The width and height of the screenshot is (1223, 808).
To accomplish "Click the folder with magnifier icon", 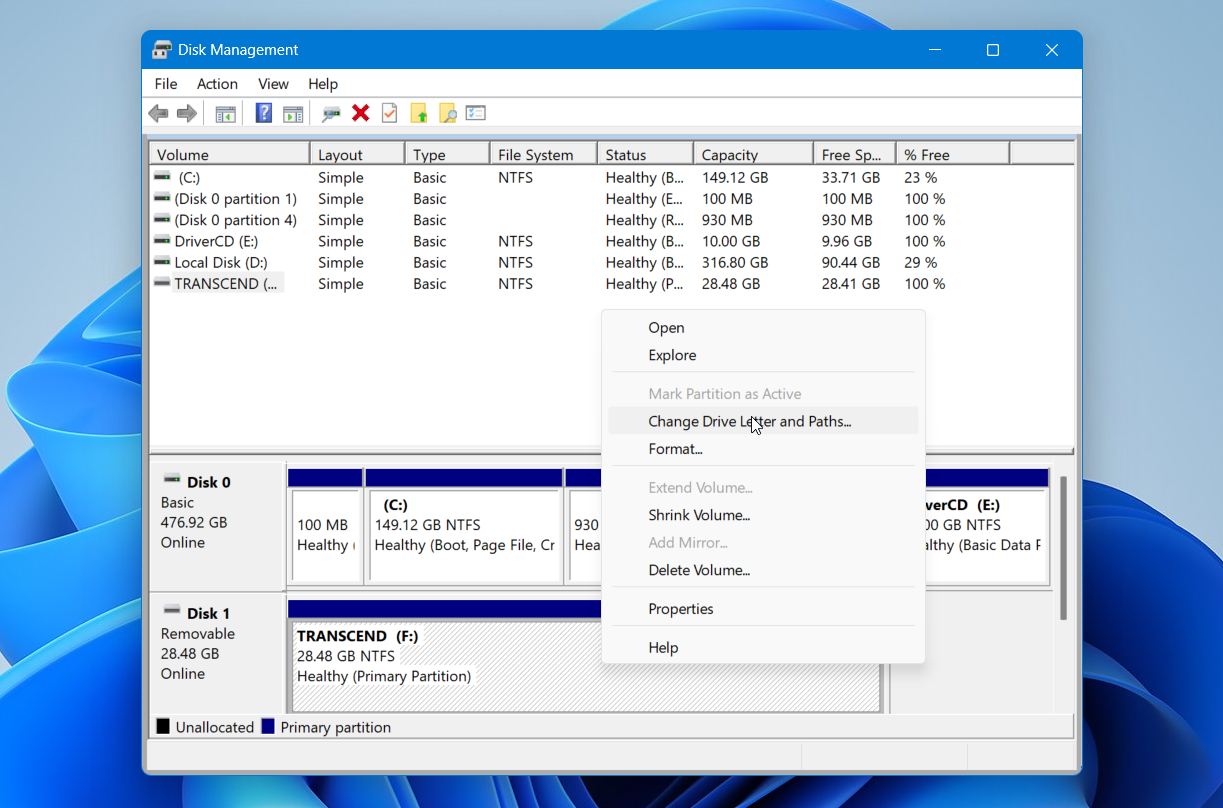I will [447, 113].
